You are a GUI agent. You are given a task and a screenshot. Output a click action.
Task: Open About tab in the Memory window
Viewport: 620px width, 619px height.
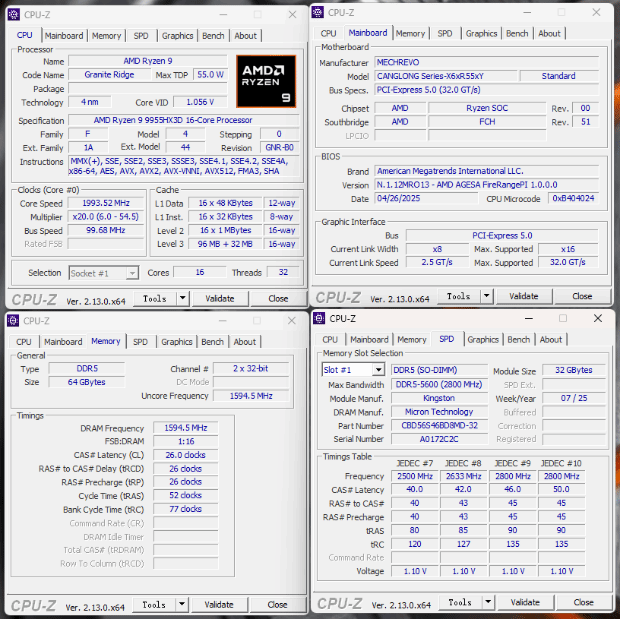245,342
